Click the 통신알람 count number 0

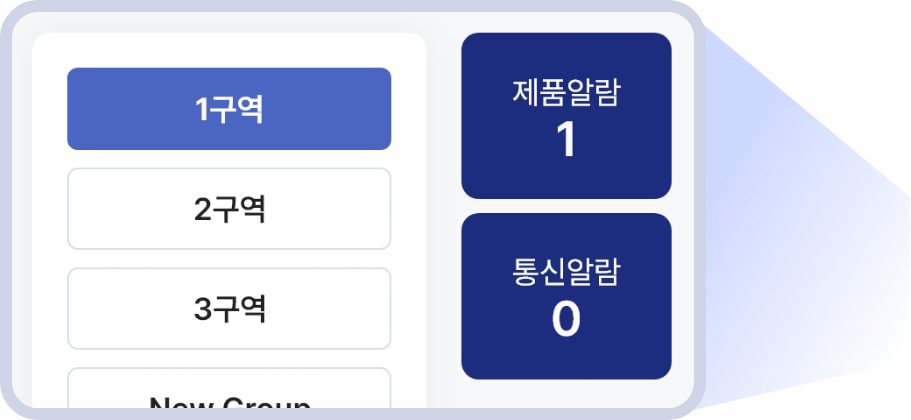pos(566,319)
